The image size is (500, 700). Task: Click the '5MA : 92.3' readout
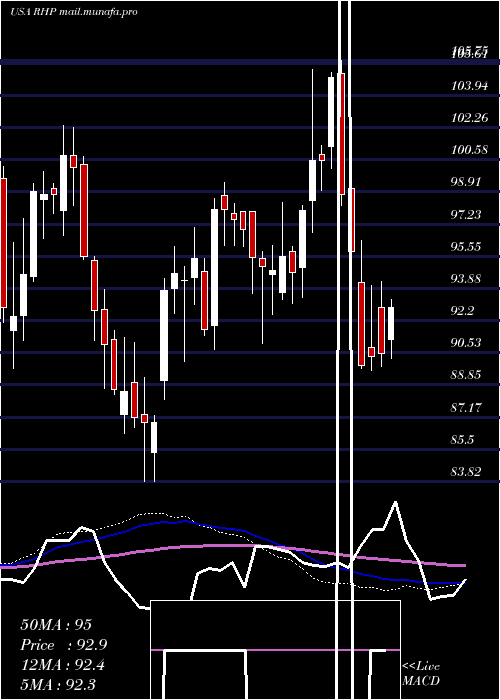tap(58, 684)
